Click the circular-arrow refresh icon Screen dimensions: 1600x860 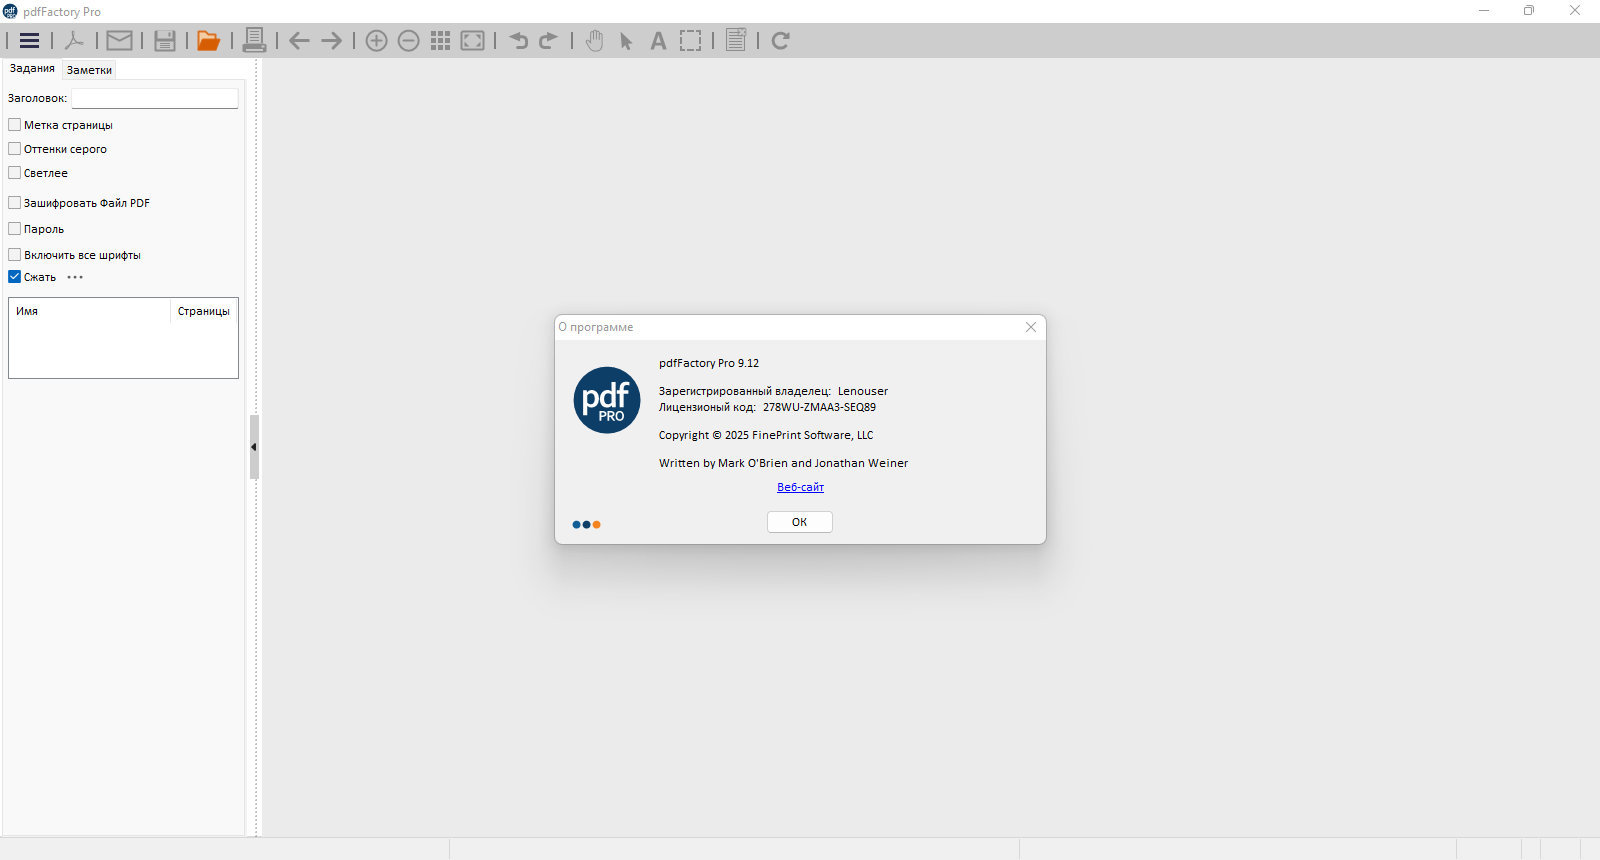click(781, 41)
